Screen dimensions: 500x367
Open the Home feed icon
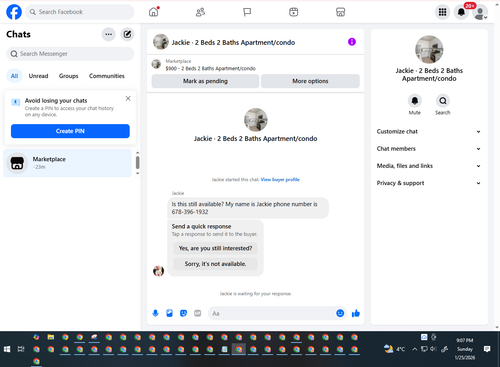tap(154, 12)
